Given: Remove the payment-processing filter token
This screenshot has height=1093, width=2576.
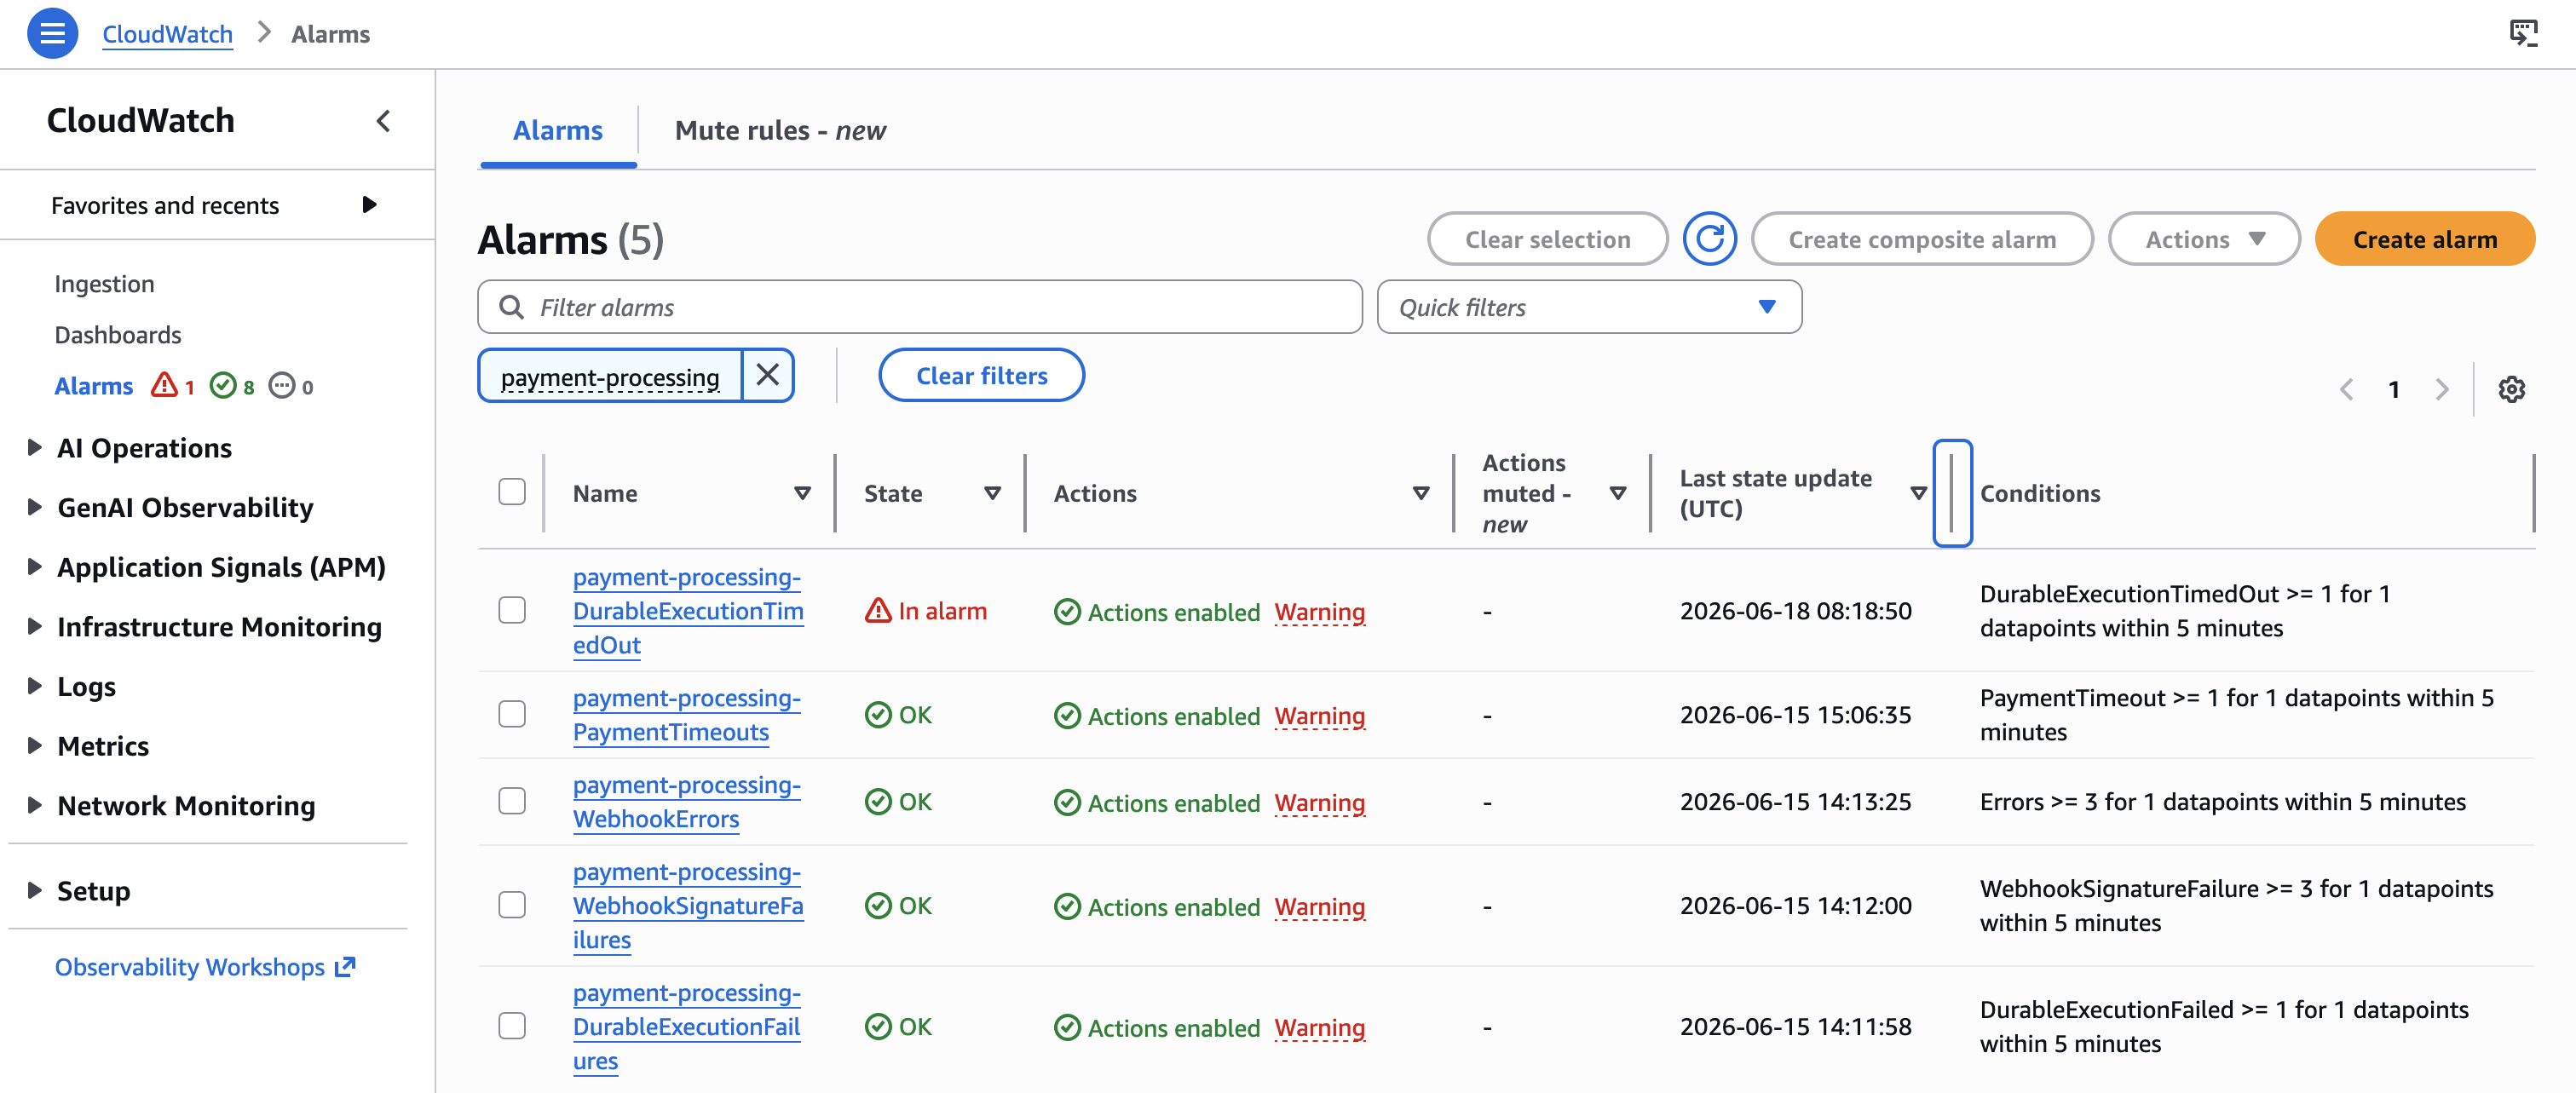Looking at the screenshot, I should 767,375.
